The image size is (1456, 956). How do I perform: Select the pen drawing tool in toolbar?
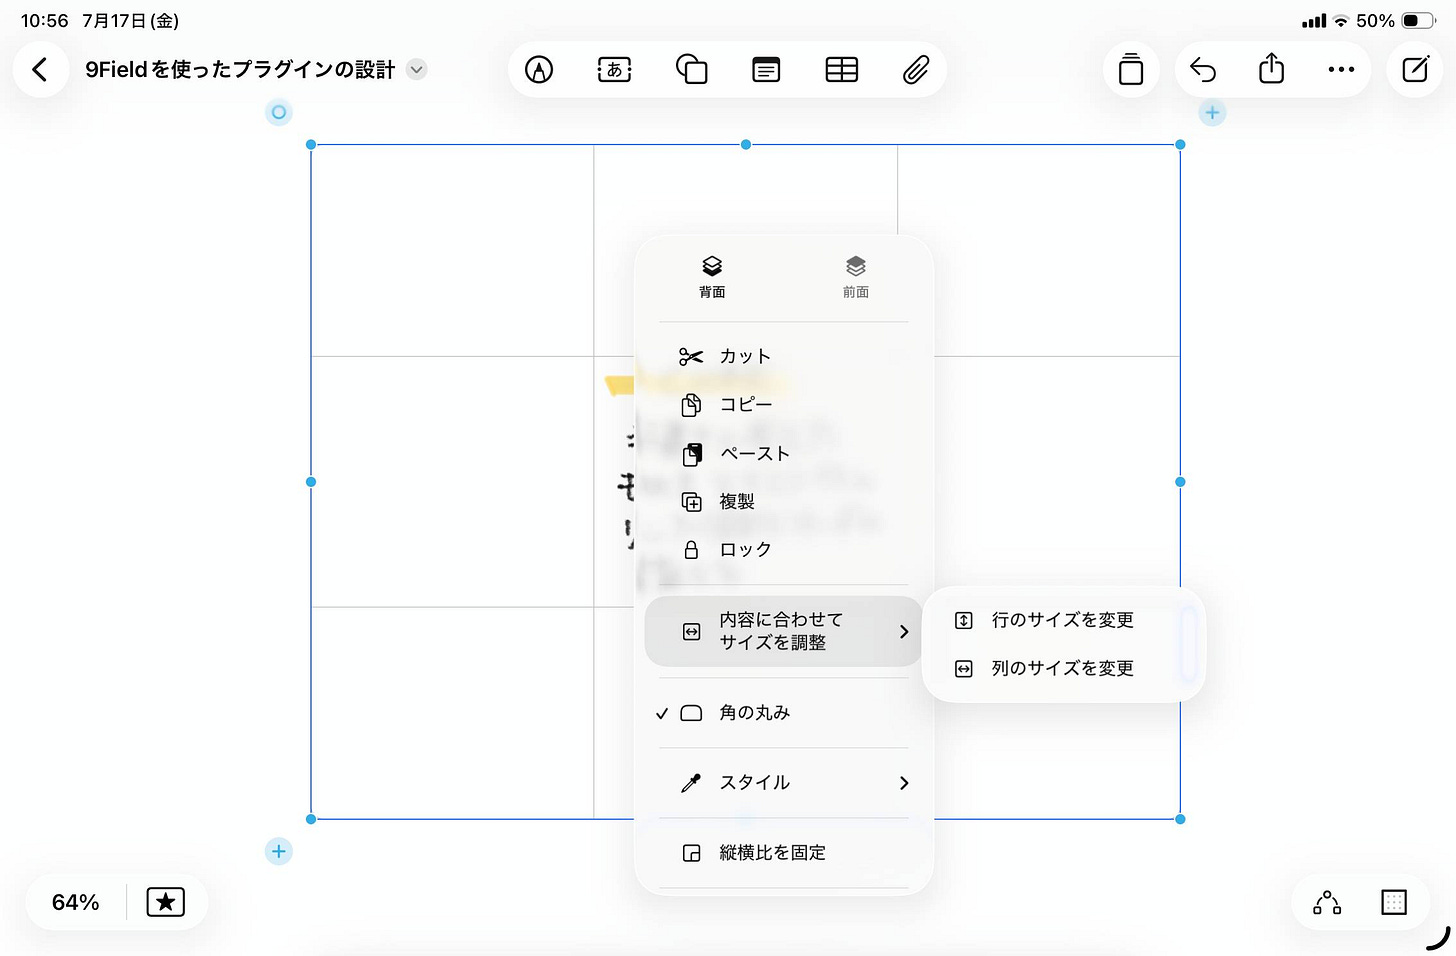coord(539,70)
